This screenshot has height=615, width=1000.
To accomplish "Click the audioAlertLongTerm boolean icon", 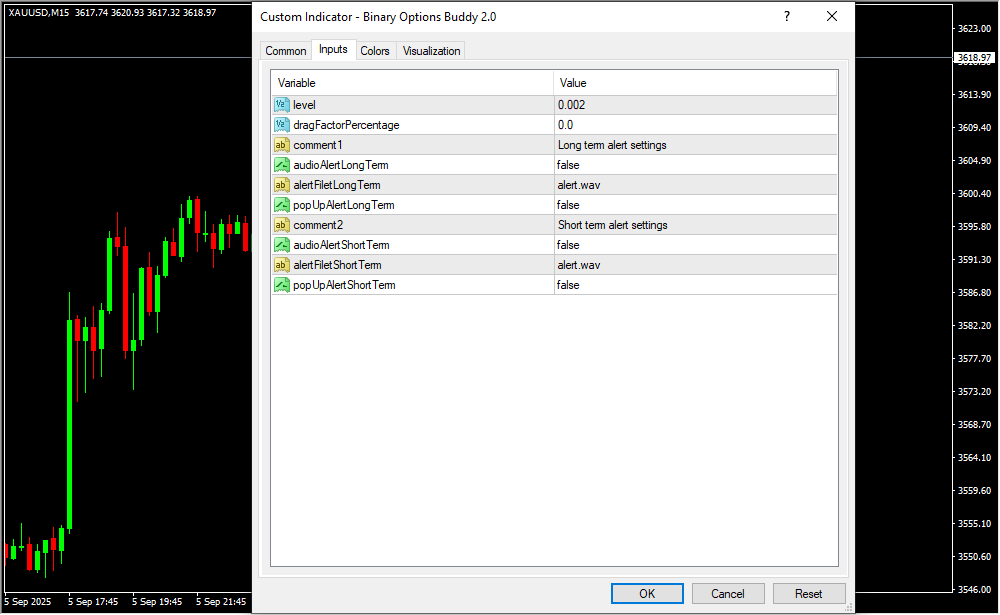I will (x=281, y=165).
